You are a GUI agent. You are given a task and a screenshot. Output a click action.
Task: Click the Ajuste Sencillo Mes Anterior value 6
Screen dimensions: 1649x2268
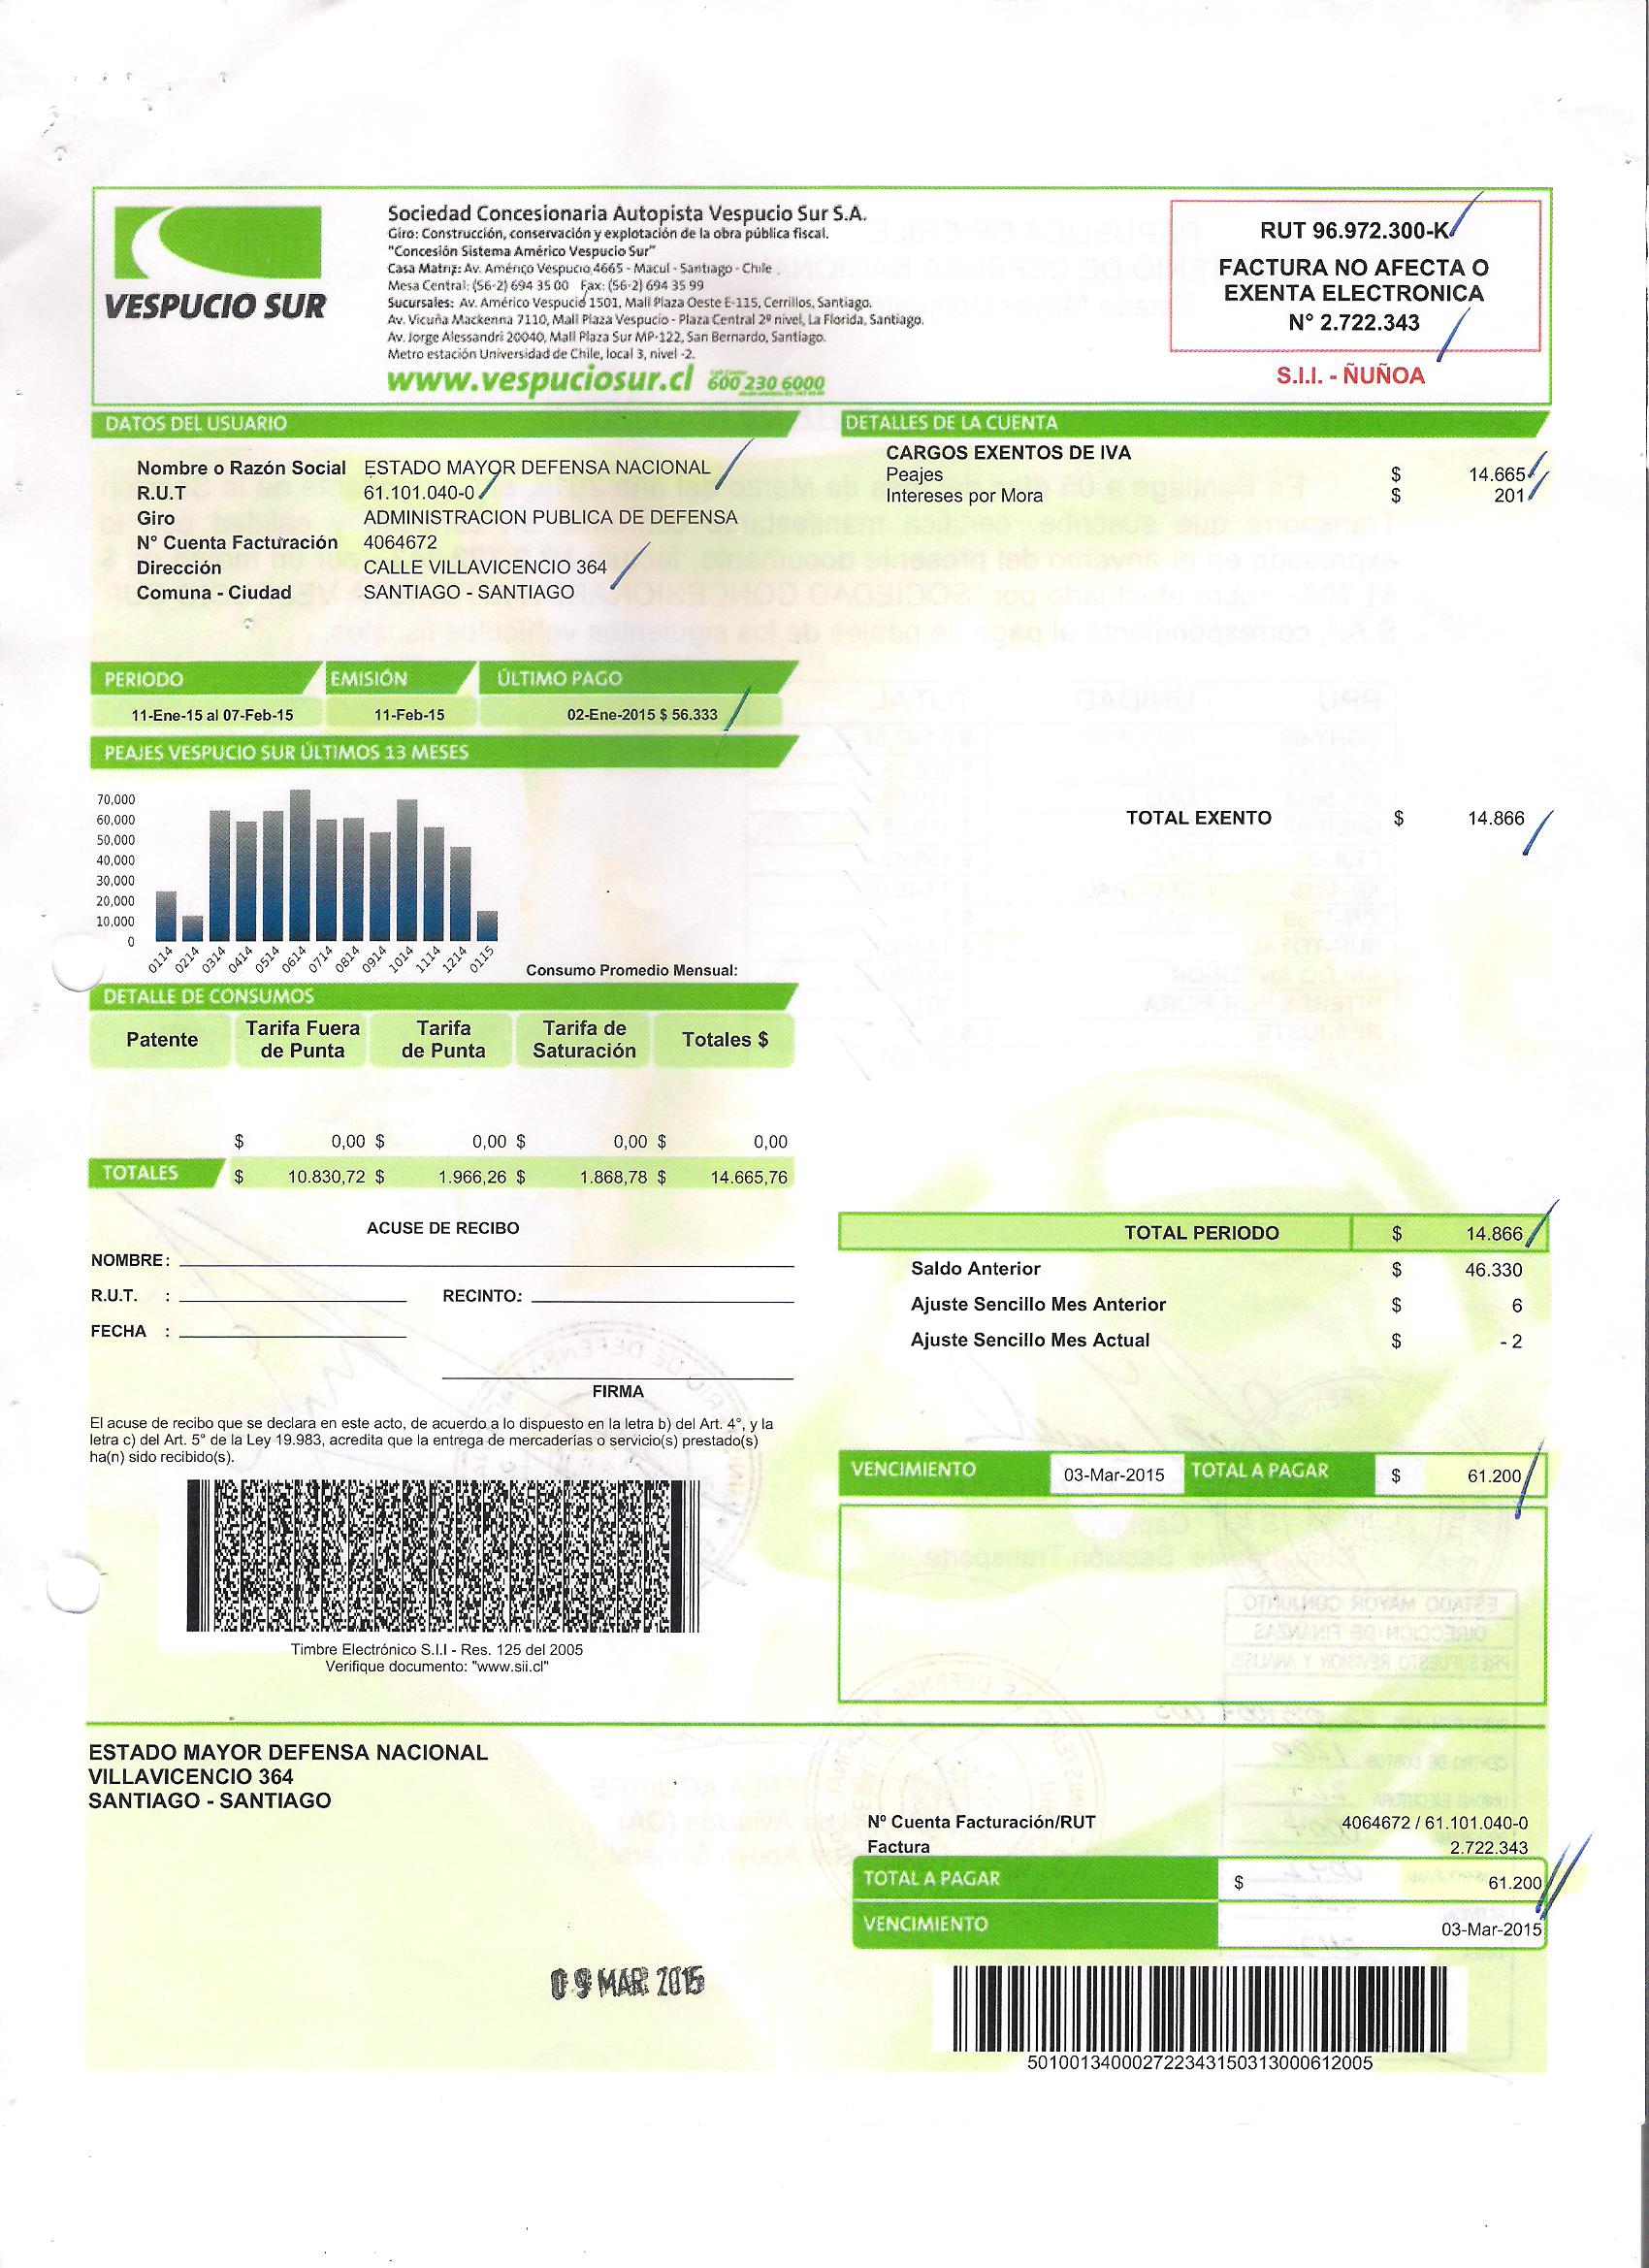[x=1517, y=1306]
